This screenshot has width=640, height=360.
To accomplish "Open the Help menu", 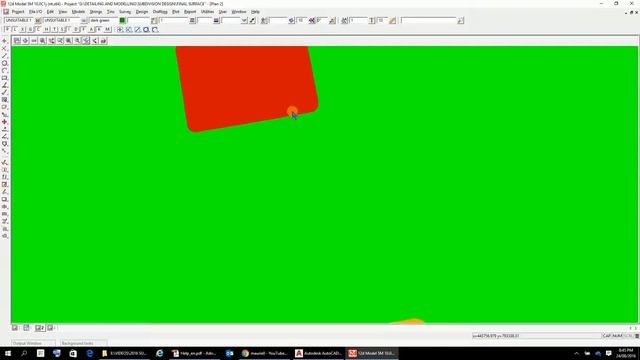I will [x=255, y=12].
